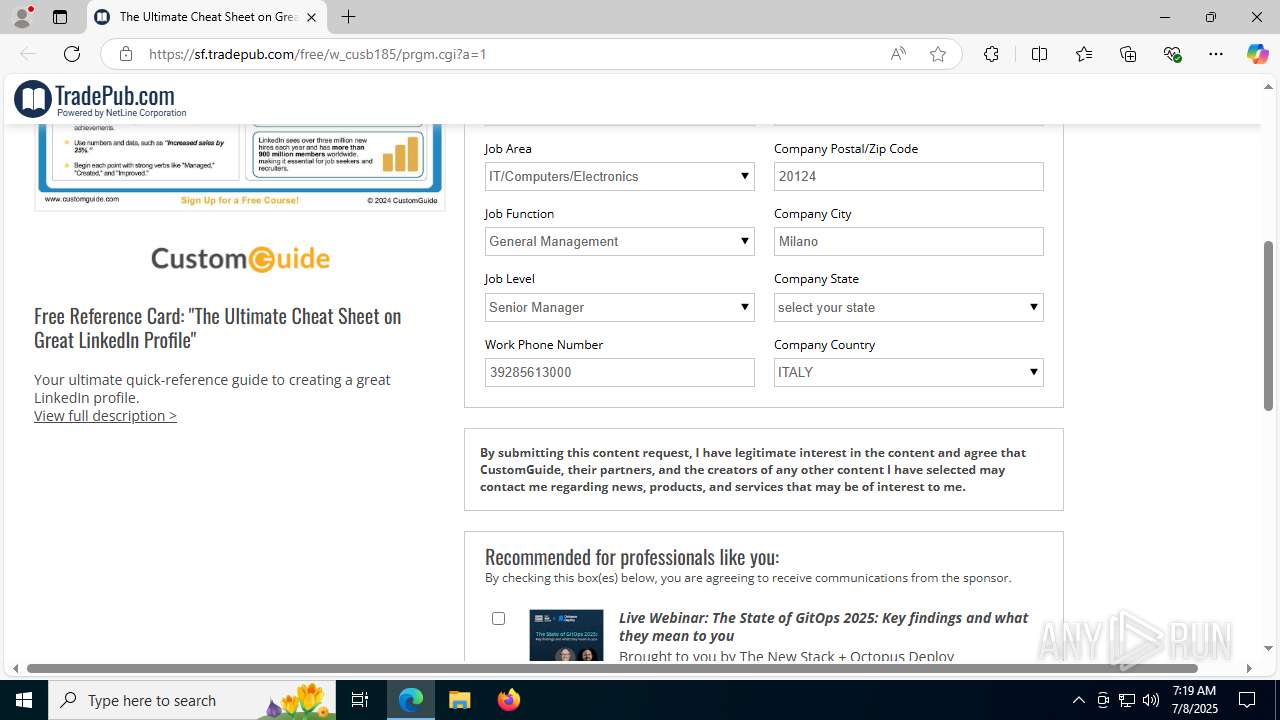Open Settings and more ellipsis menu

click(x=1216, y=54)
